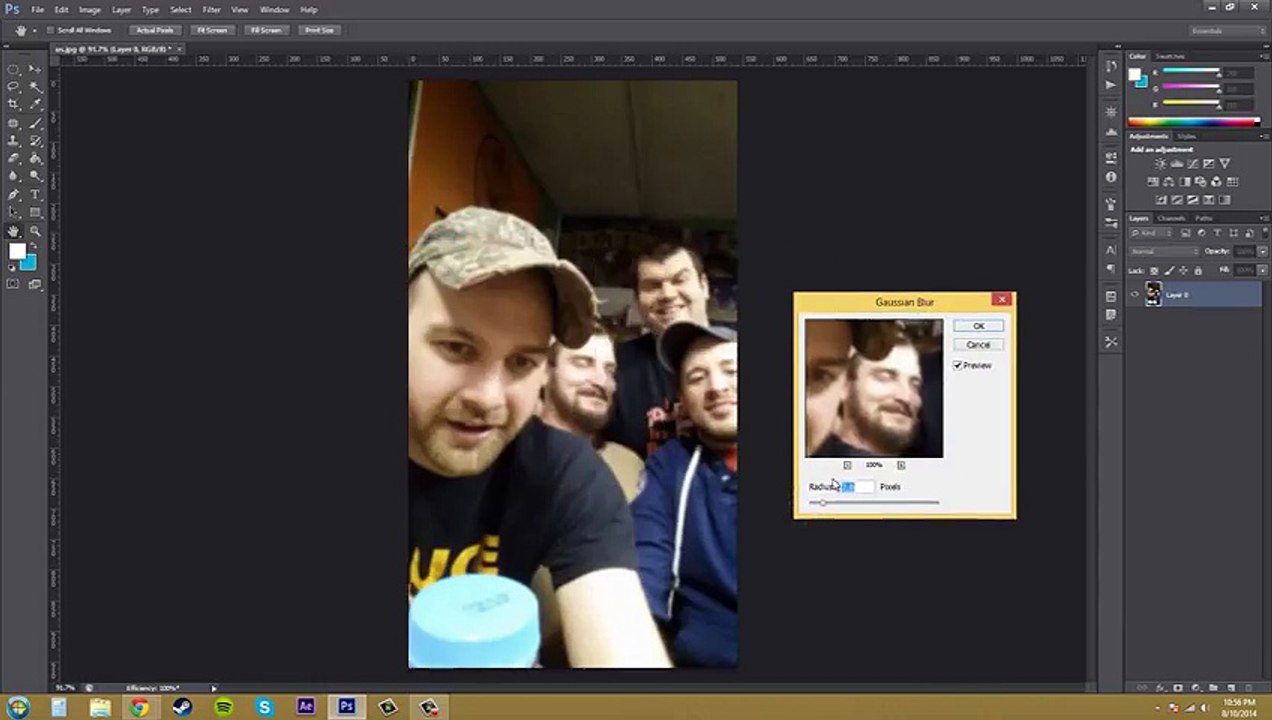Toggle type layer filter in Layers panel
Screen dimensions: 1272x720
(x=1217, y=233)
